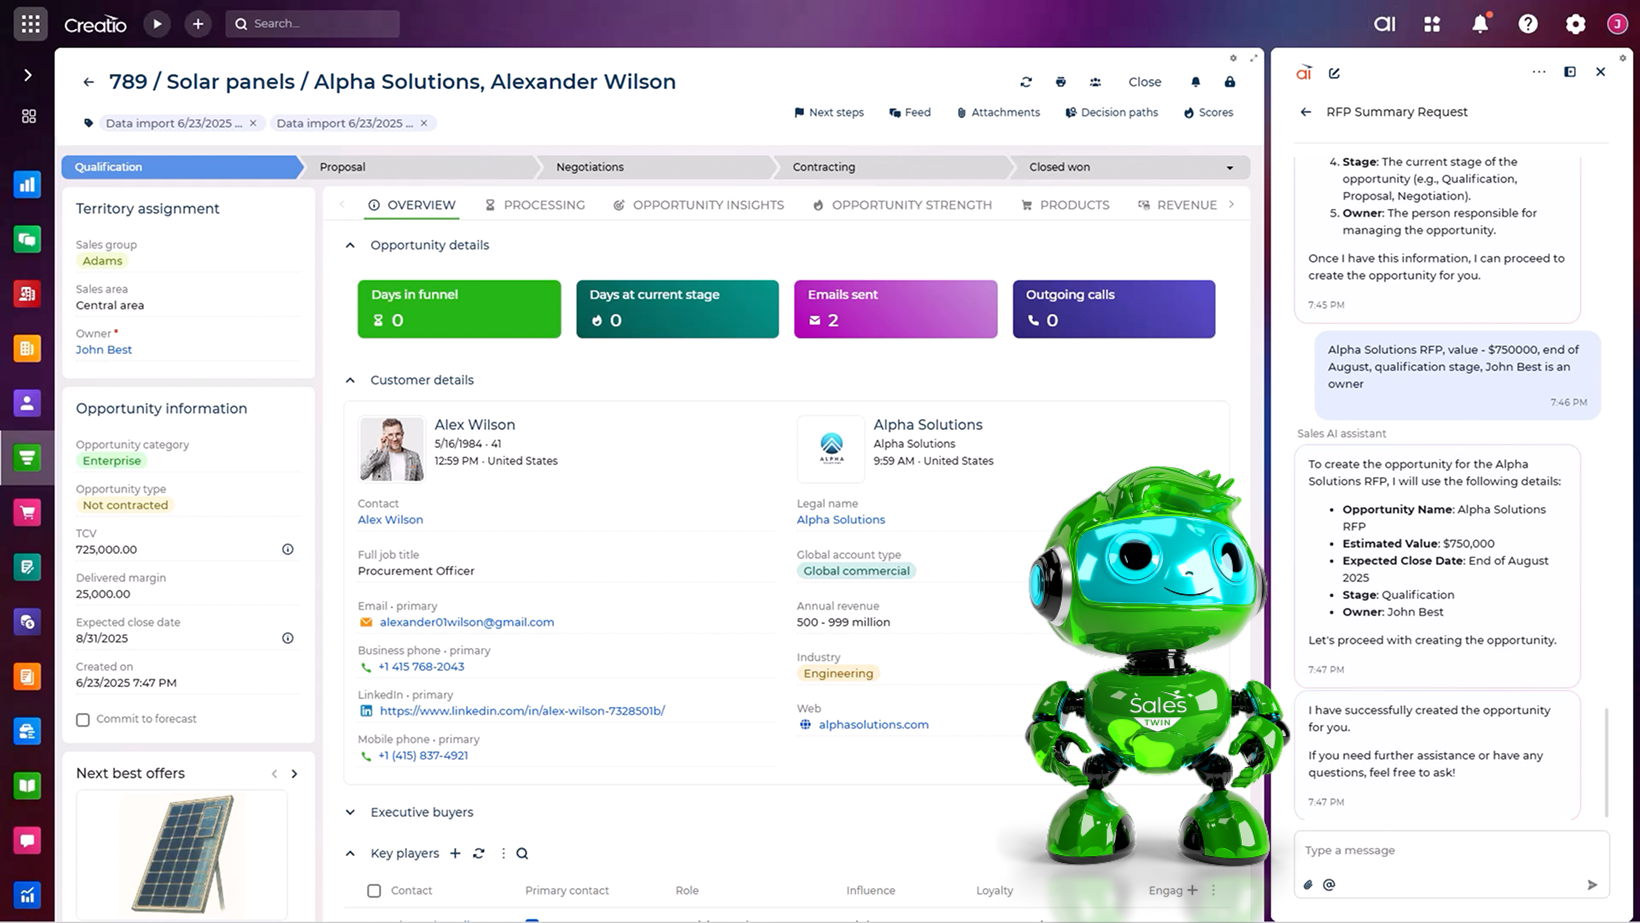Click the Close button on the opportunity
Screen dimensions: 1640x923
(1144, 82)
